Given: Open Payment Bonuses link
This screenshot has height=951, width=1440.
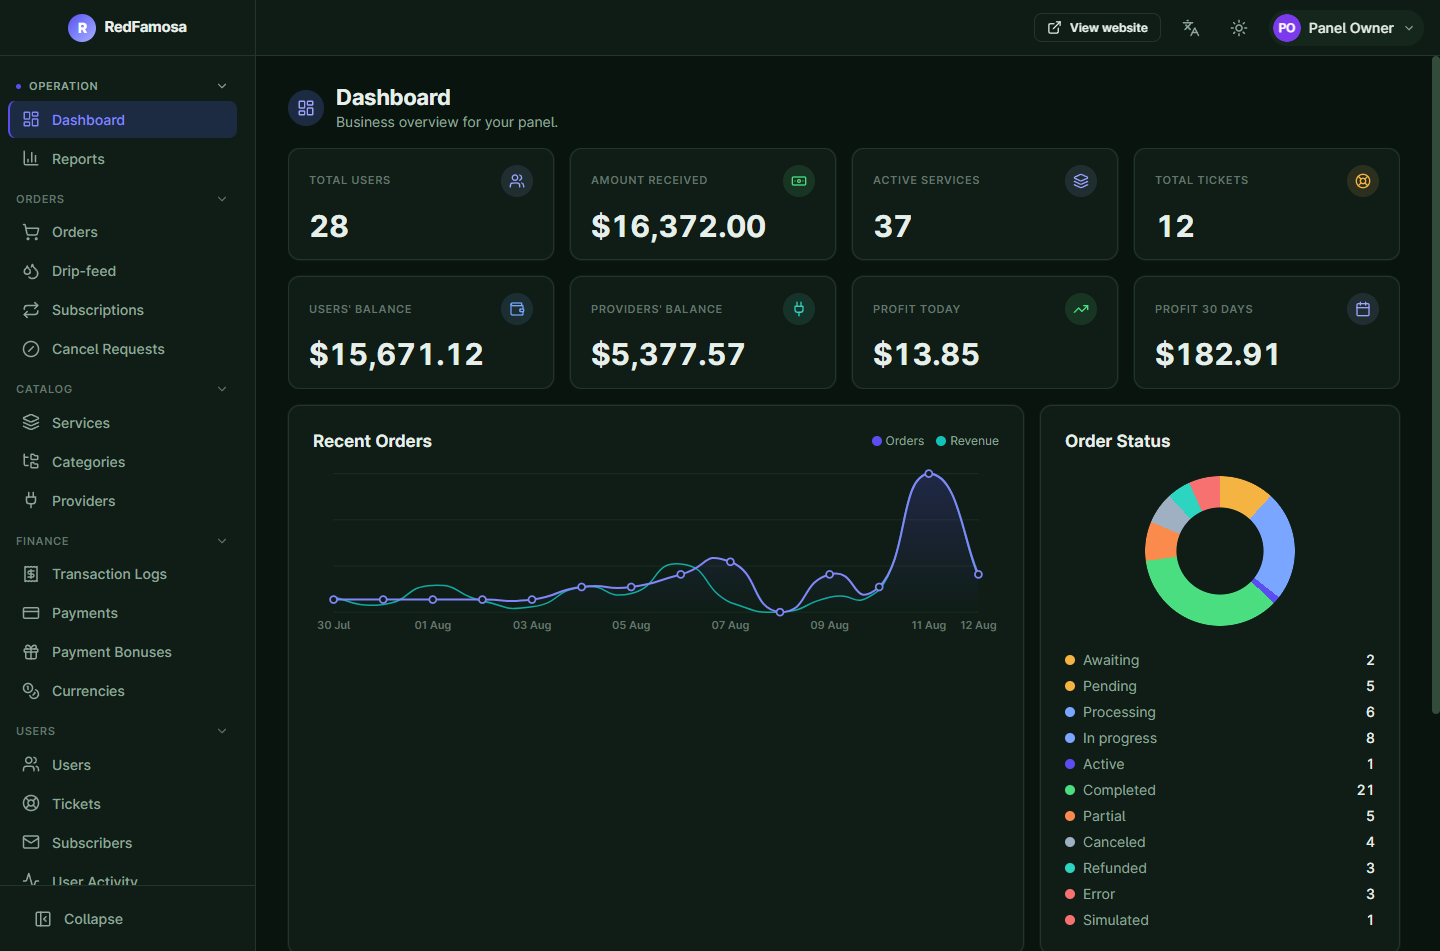Looking at the screenshot, I should click(122, 652).
